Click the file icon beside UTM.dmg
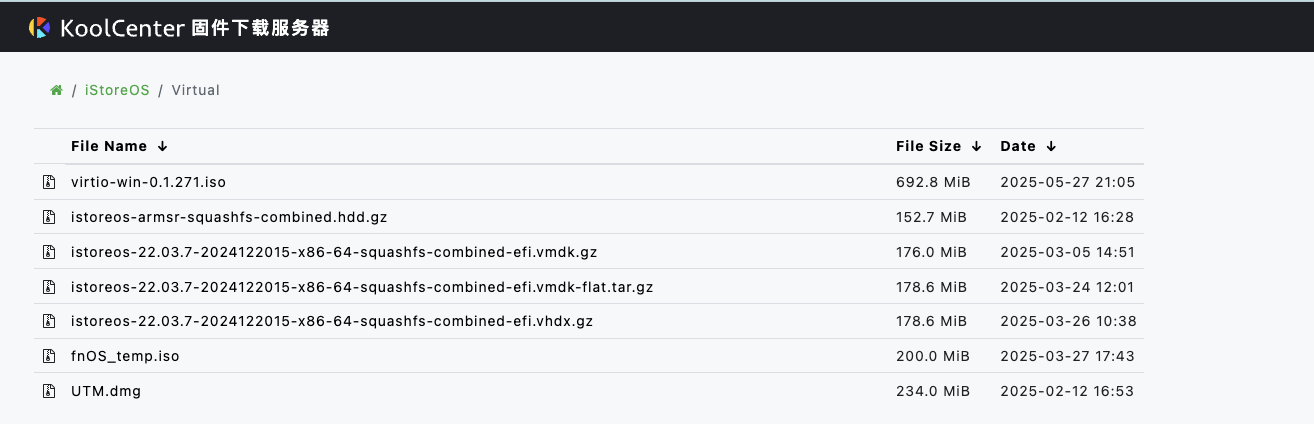The height and width of the screenshot is (424, 1314). point(47,391)
